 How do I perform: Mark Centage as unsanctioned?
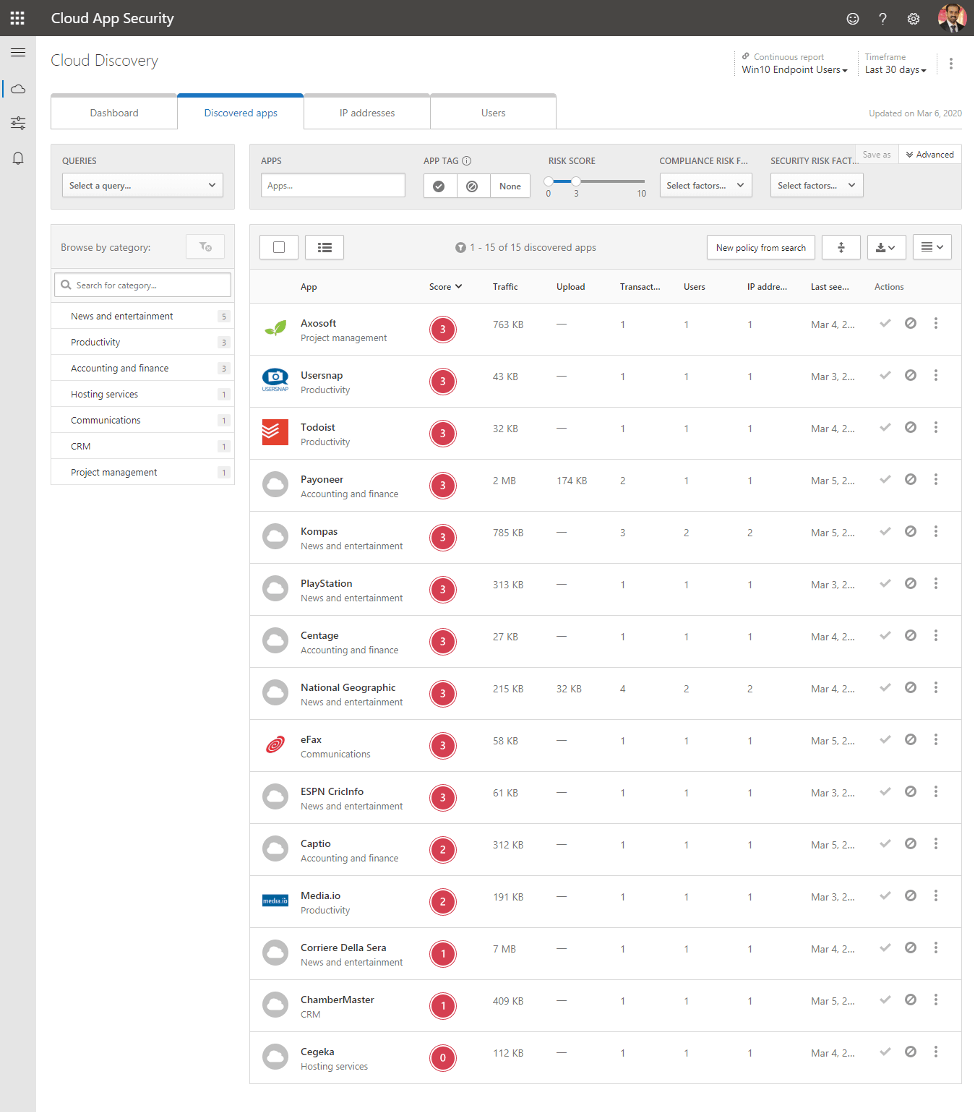(x=911, y=635)
